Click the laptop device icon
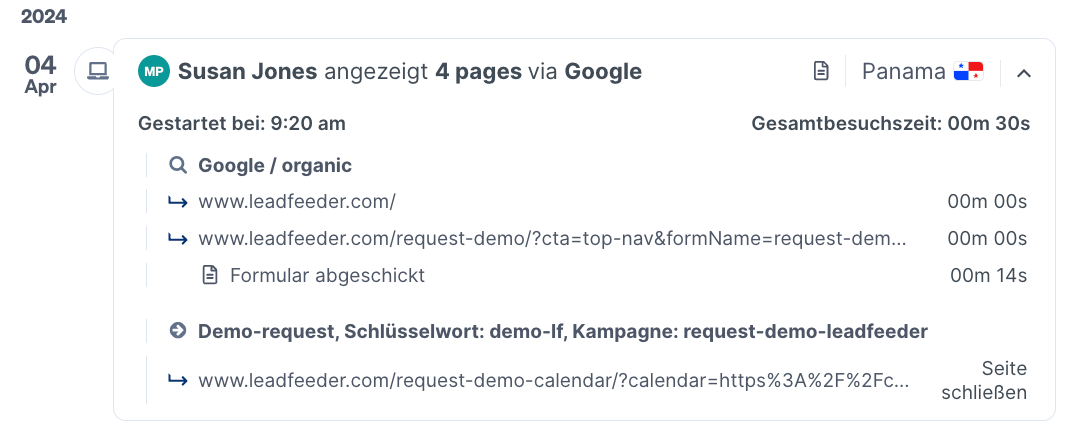This screenshot has height=436, width=1070. 100,70
